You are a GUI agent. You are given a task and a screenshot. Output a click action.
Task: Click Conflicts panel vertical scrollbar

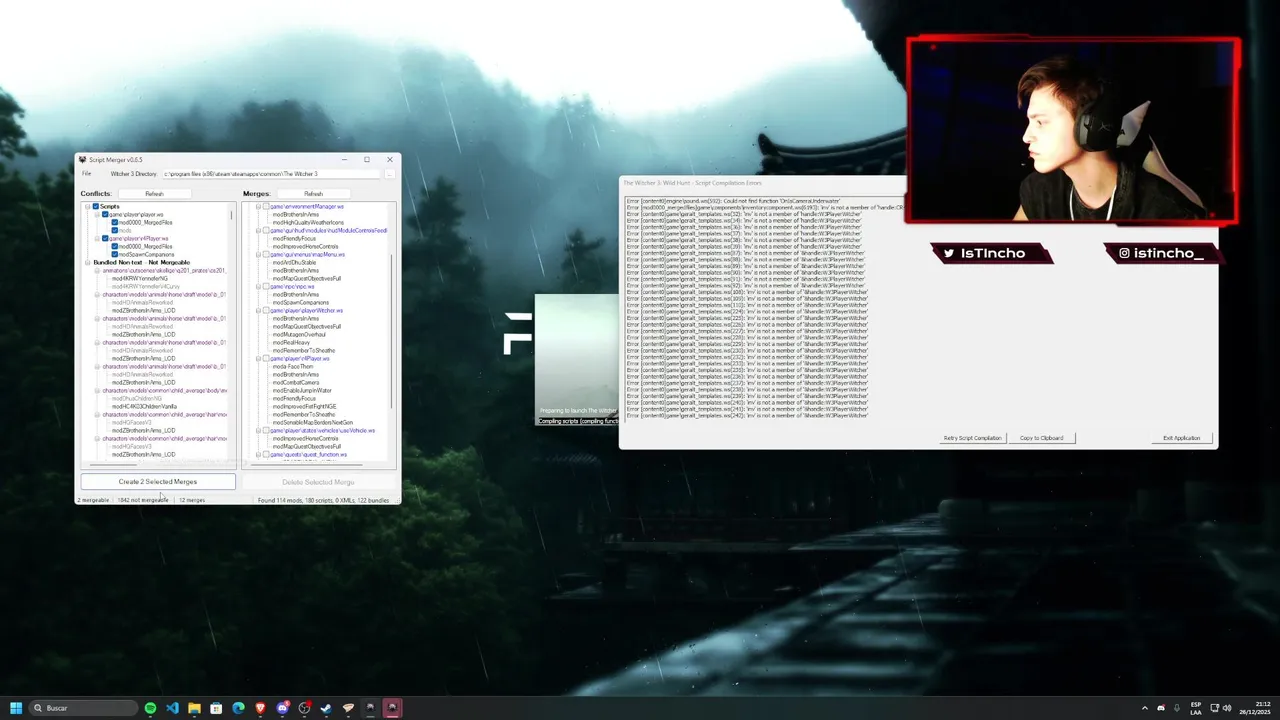click(x=231, y=214)
